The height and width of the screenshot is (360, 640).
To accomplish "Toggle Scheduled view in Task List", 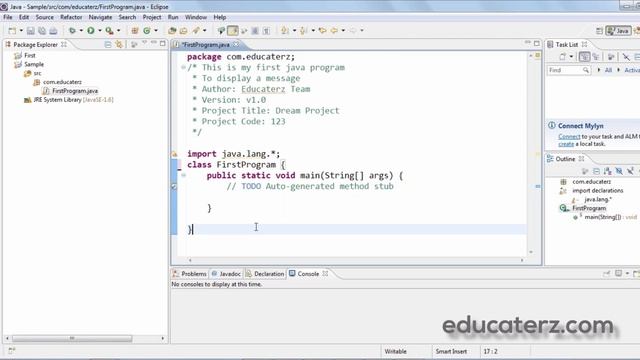I will [596, 57].
